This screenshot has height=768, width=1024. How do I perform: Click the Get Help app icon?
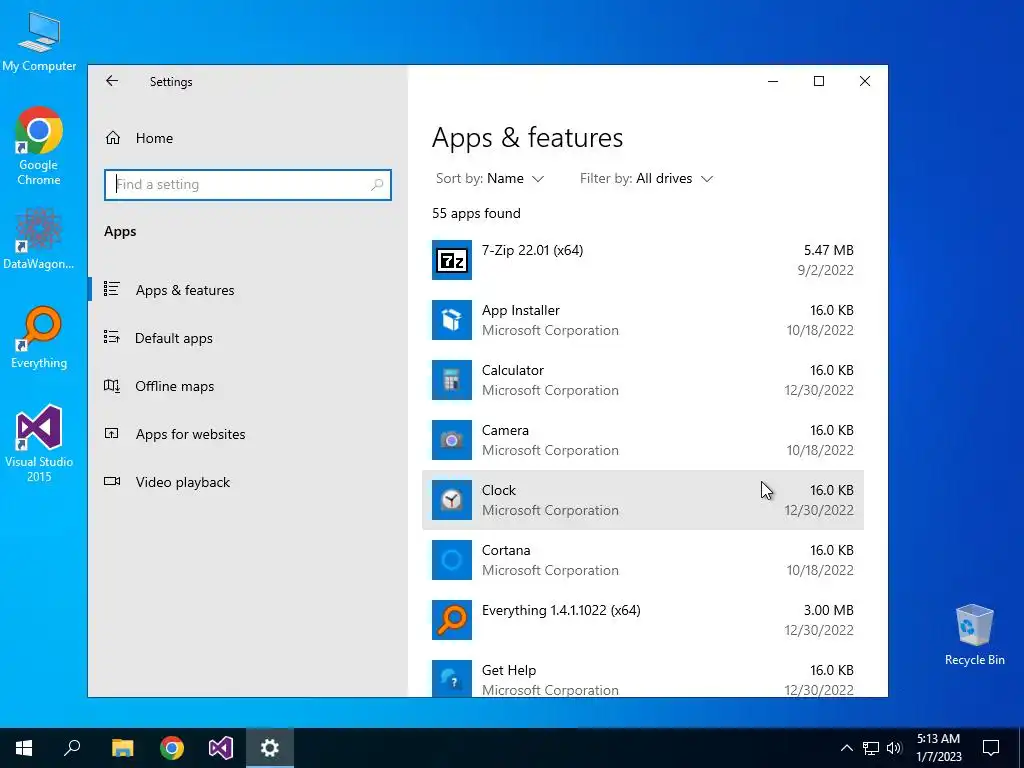click(451, 679)
